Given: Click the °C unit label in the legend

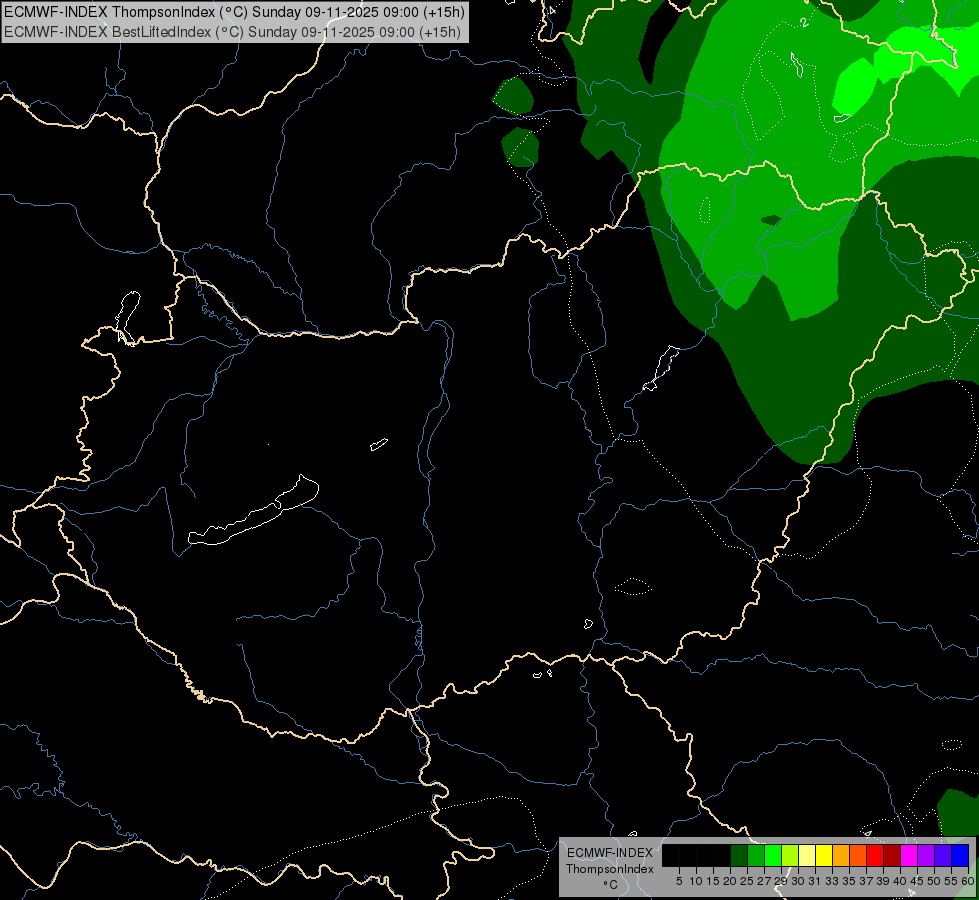Looking at the screenshot, I should coord(611,885).
